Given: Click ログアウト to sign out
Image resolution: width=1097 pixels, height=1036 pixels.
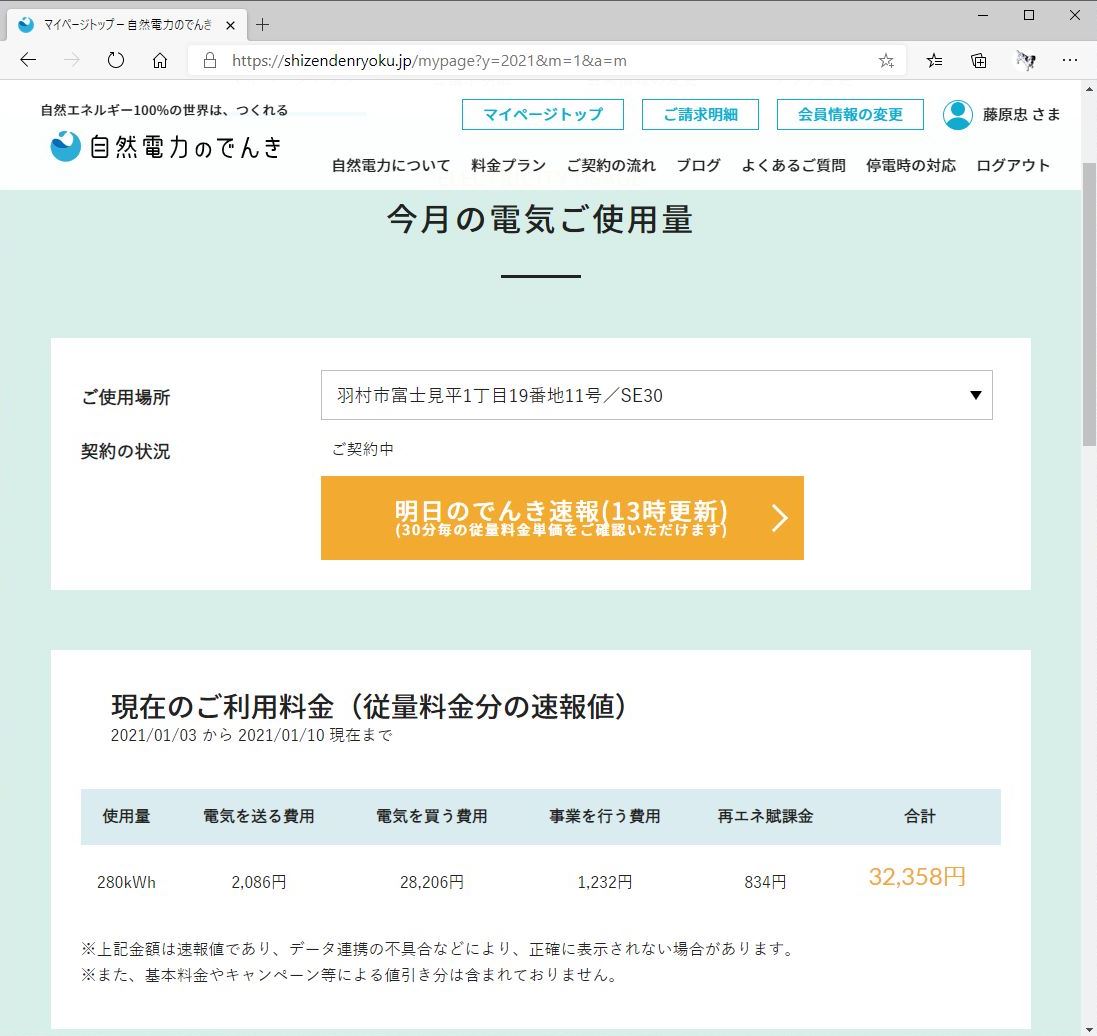Looking at the screenshot, I should [x=1013, y=166].
